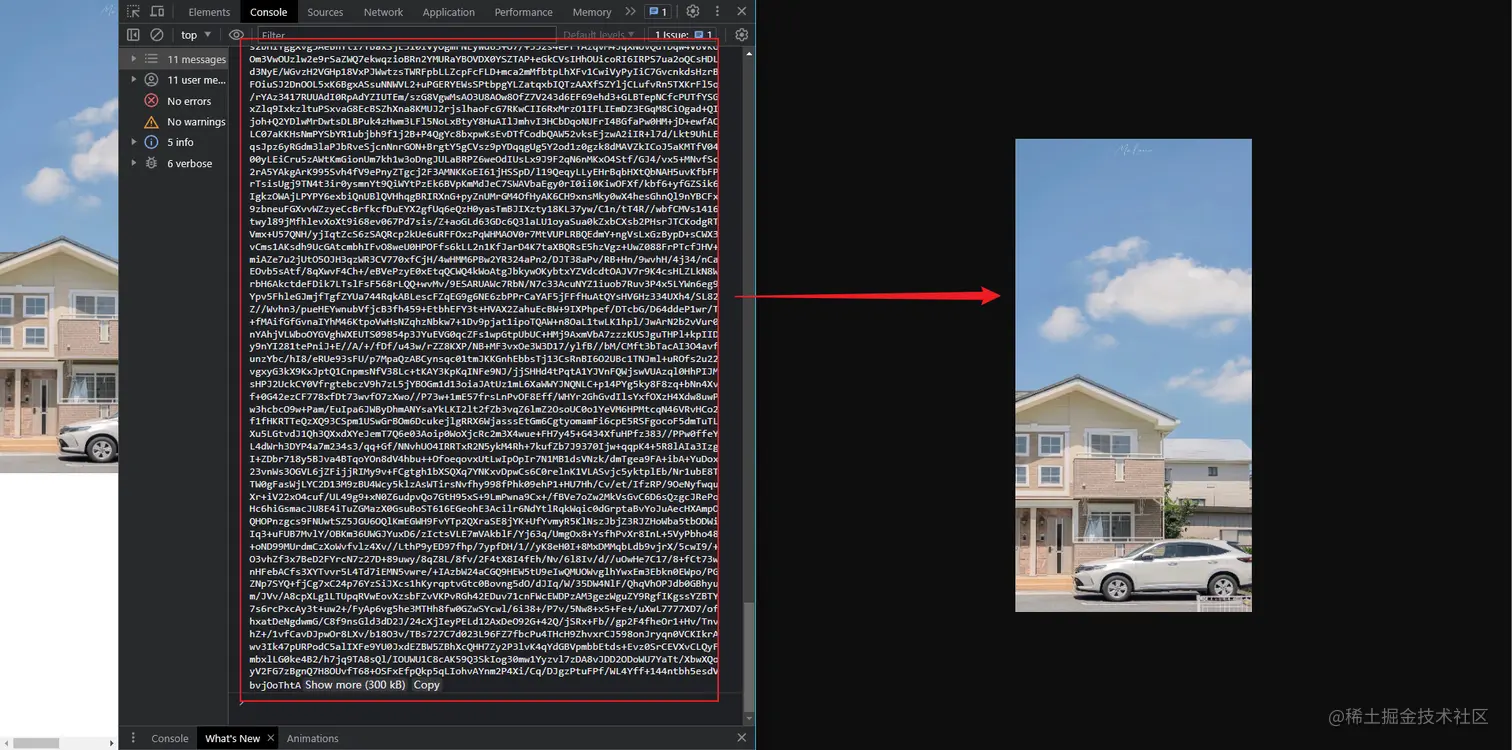Open the top execution context dropdown

point(193,34)
